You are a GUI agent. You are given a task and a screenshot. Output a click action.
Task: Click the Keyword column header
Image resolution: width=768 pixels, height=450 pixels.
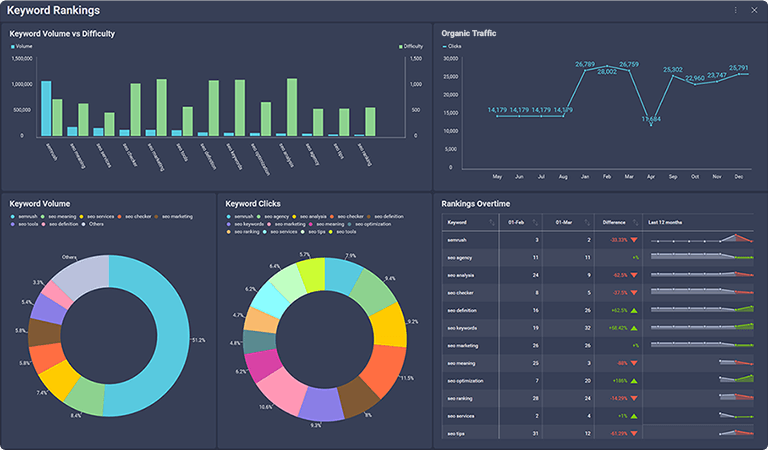pyautogui.click(x=456, y=222)
